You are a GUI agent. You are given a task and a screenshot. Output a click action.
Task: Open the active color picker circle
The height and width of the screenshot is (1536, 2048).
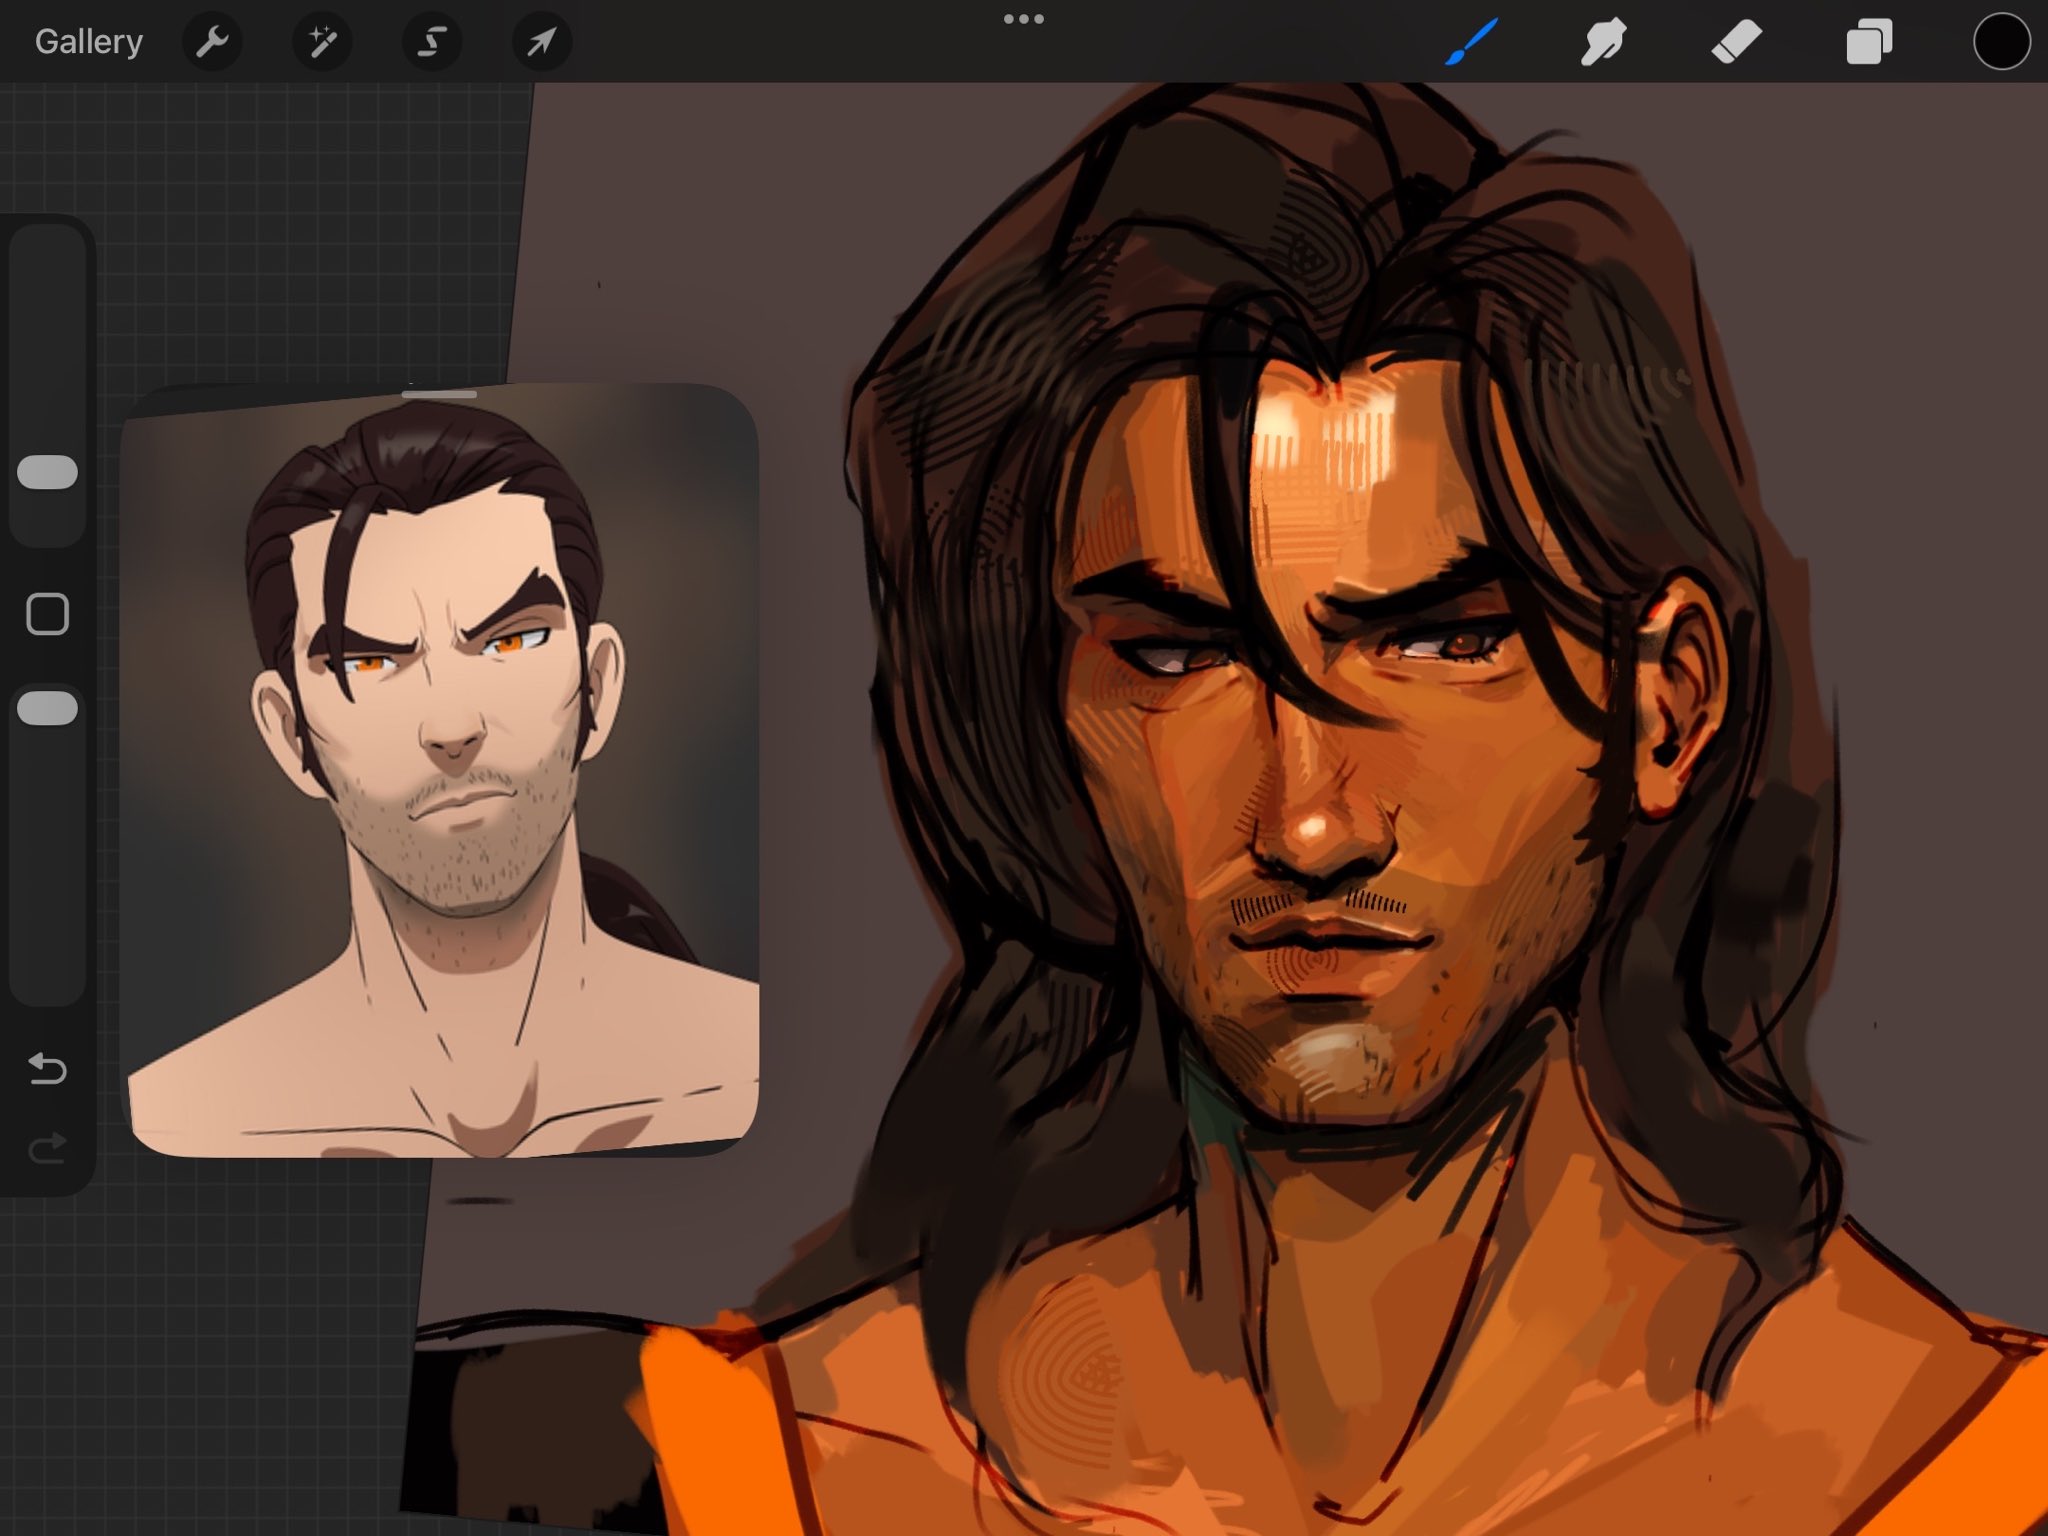coord(2001,42)
